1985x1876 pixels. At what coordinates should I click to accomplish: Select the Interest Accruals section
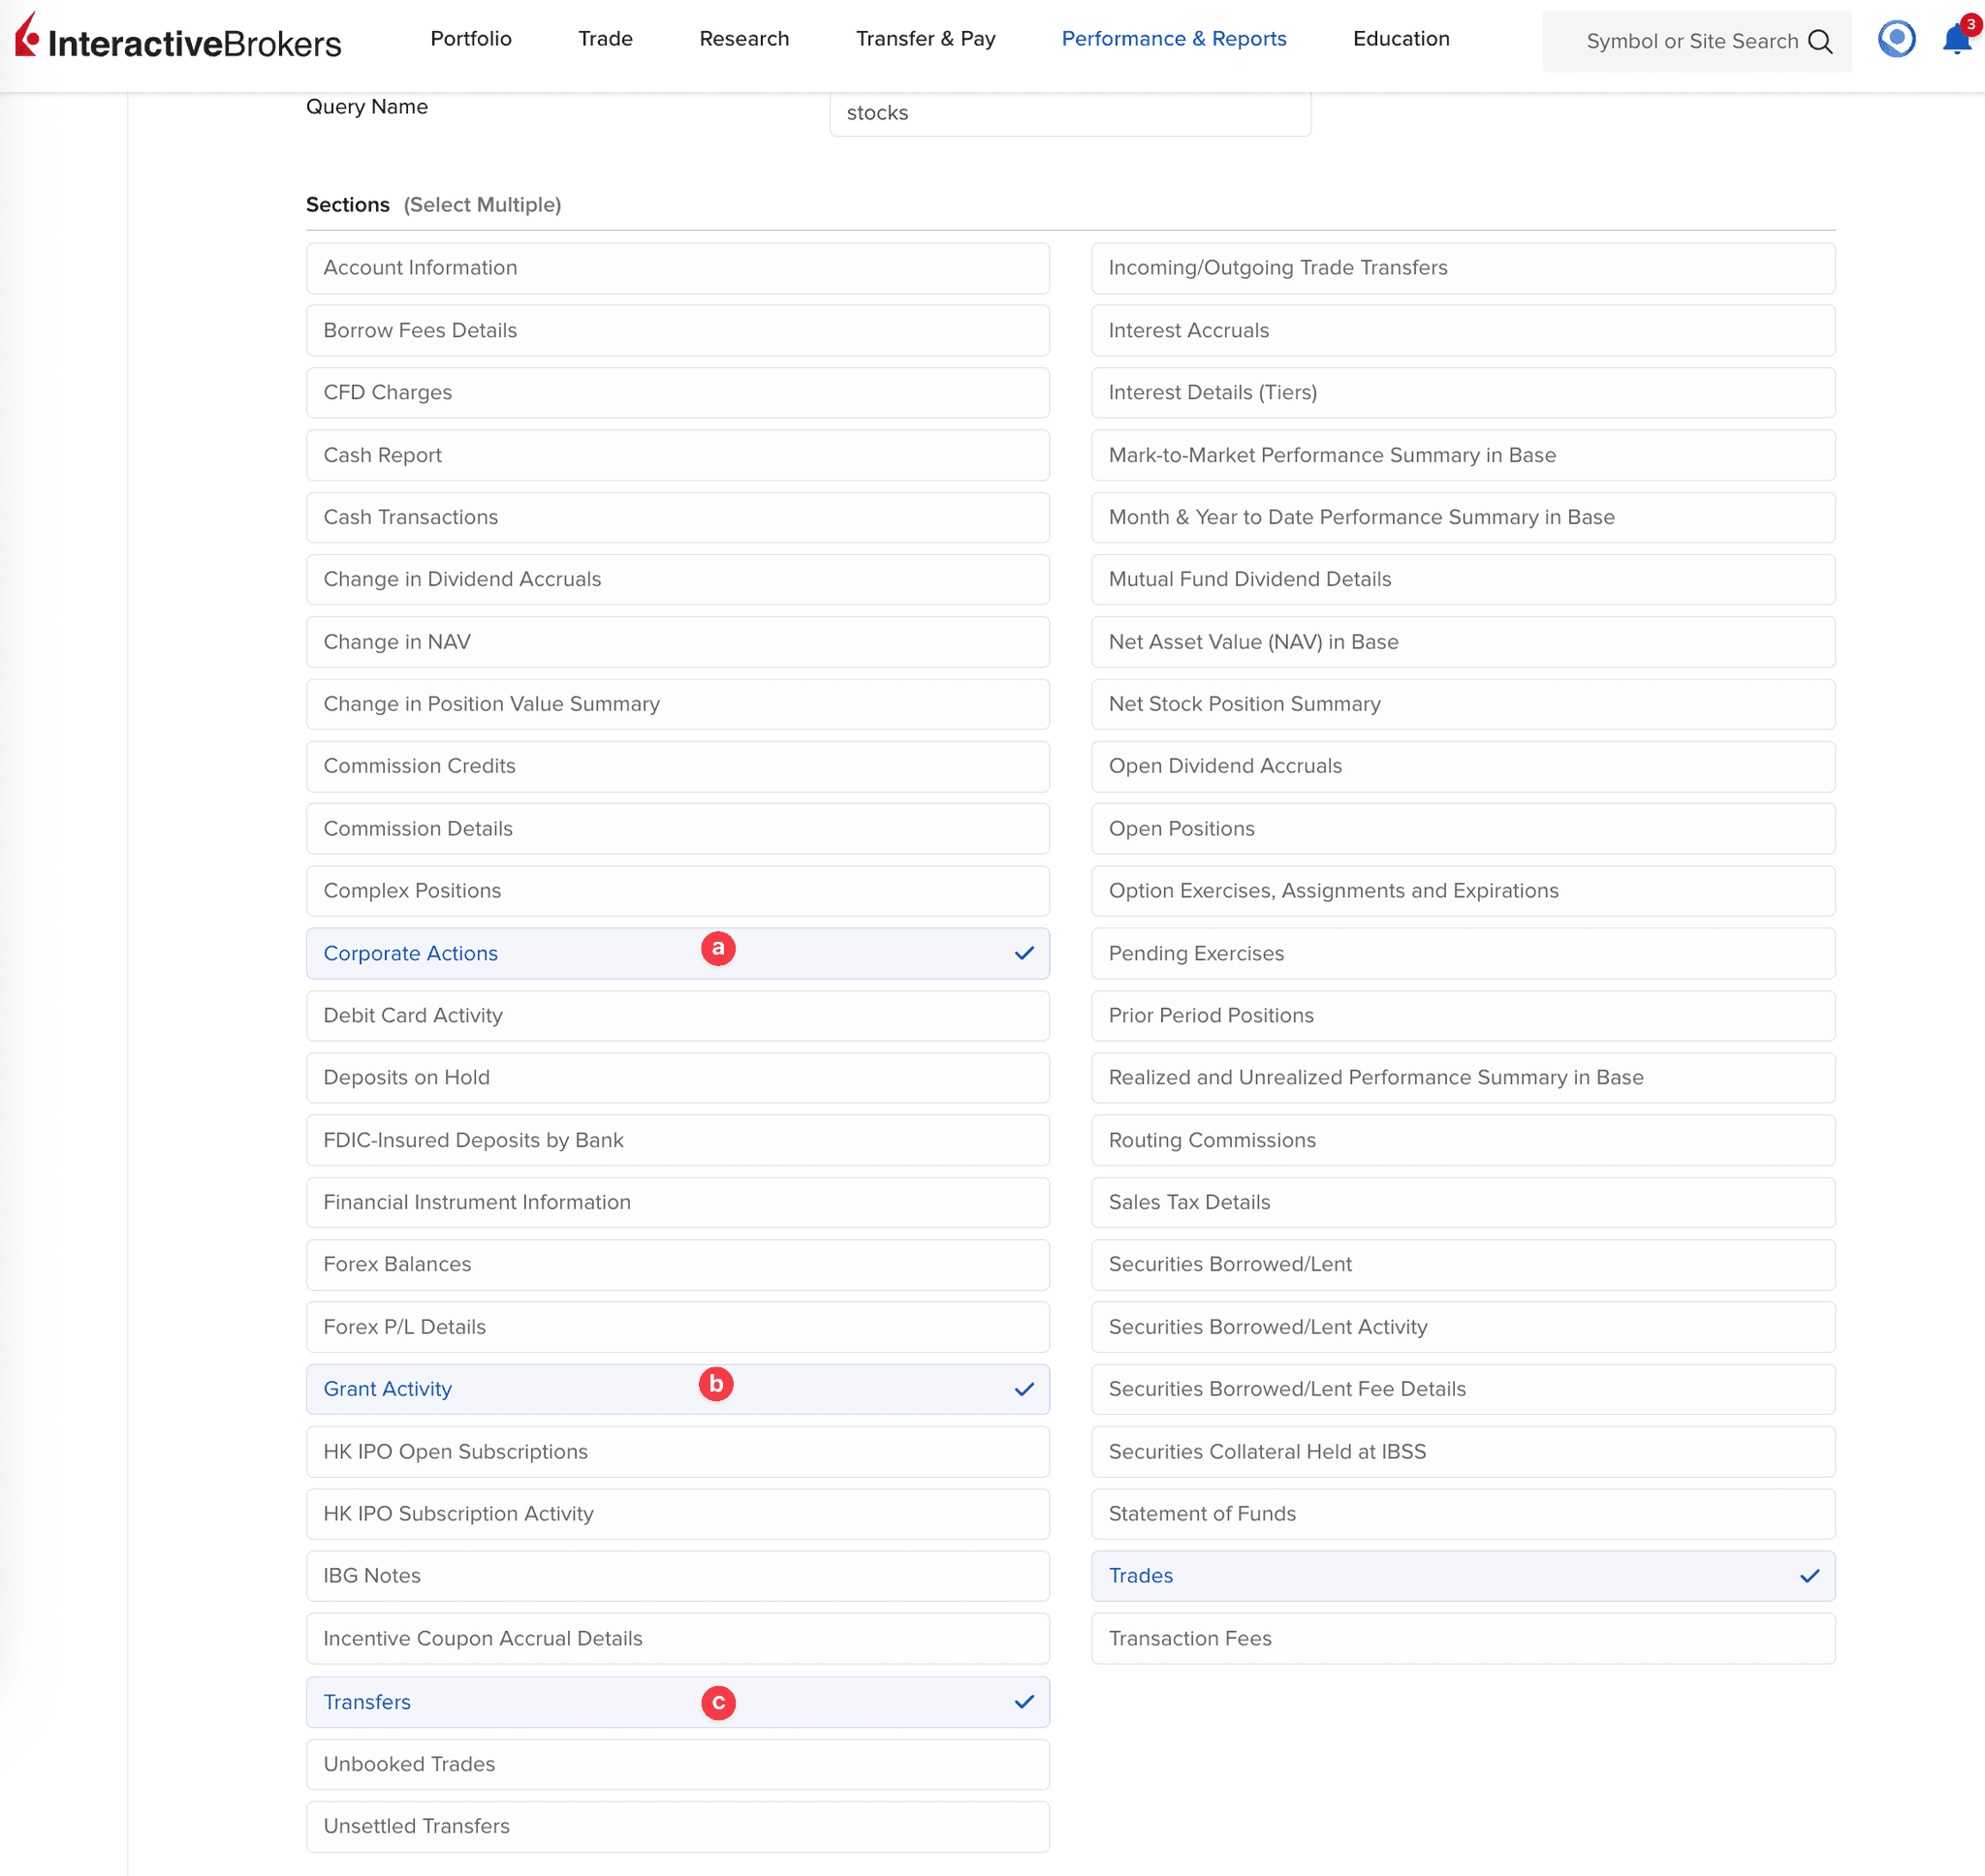[1462, 330]
